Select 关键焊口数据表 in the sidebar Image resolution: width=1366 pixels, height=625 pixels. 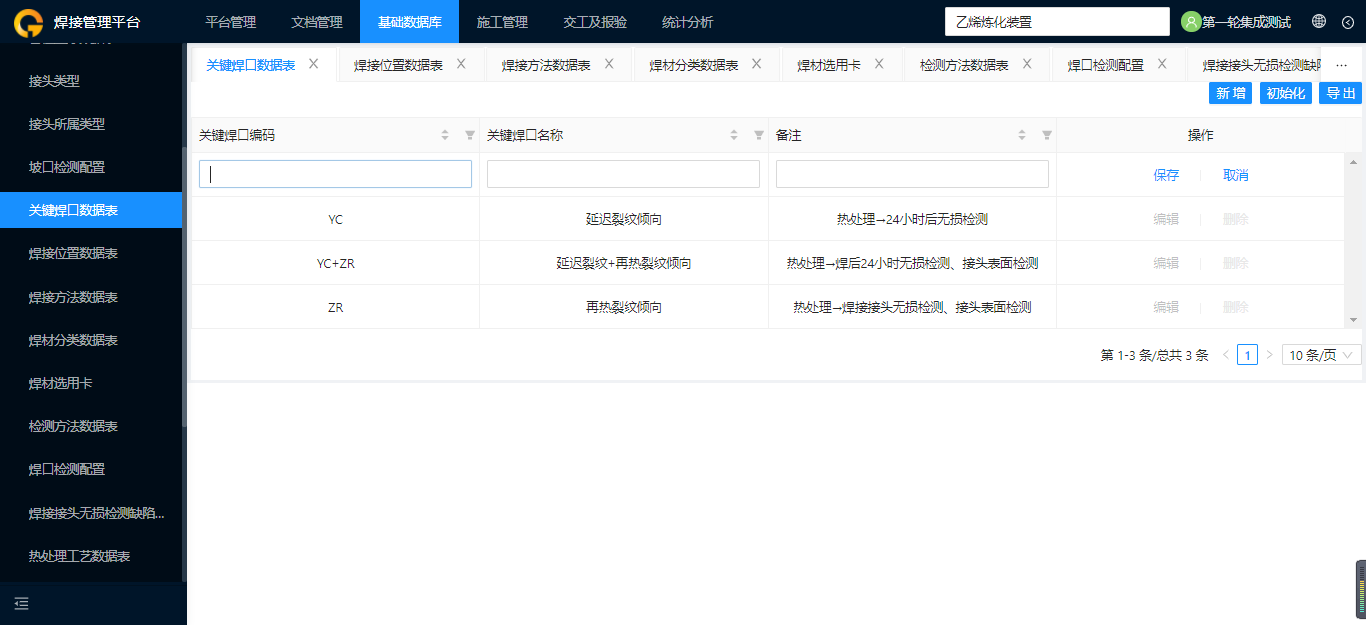[x=91, y=210]
